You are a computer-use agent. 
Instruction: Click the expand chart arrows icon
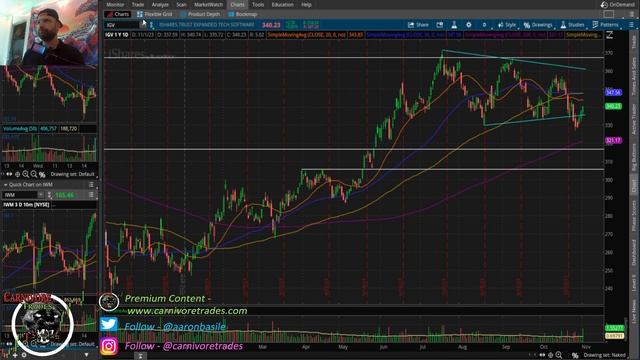click(610, 35)
